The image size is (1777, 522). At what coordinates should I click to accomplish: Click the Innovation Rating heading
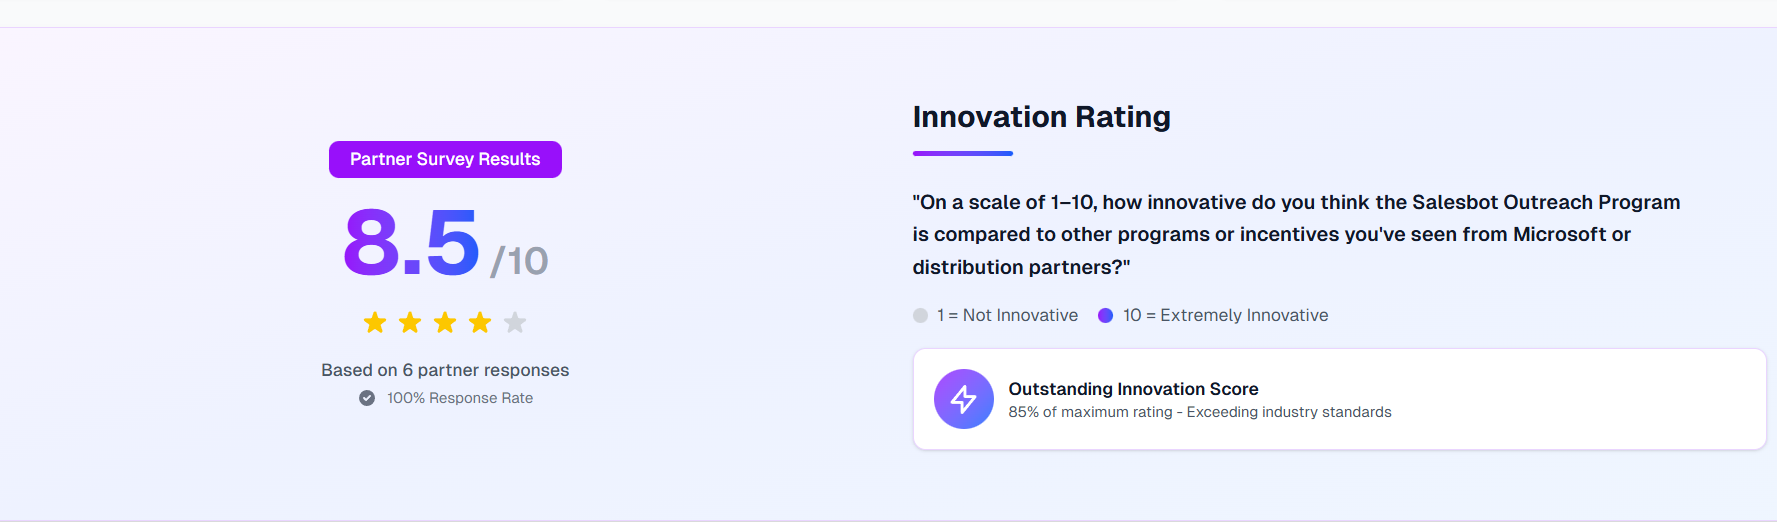tap(1041, 117)
